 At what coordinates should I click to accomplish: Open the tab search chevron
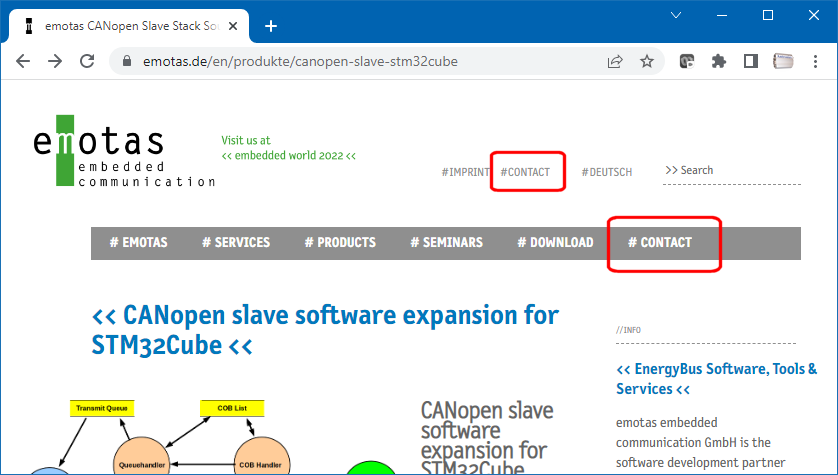[x=676, y=15]
